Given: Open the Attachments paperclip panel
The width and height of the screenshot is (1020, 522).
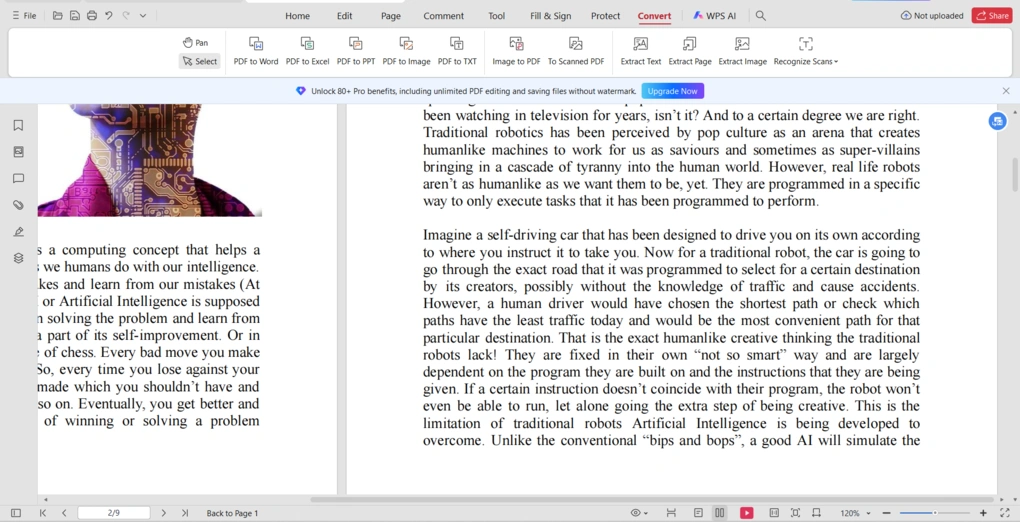Looking at the screenshot, I should pyautogui.click(x=18, y=205).
